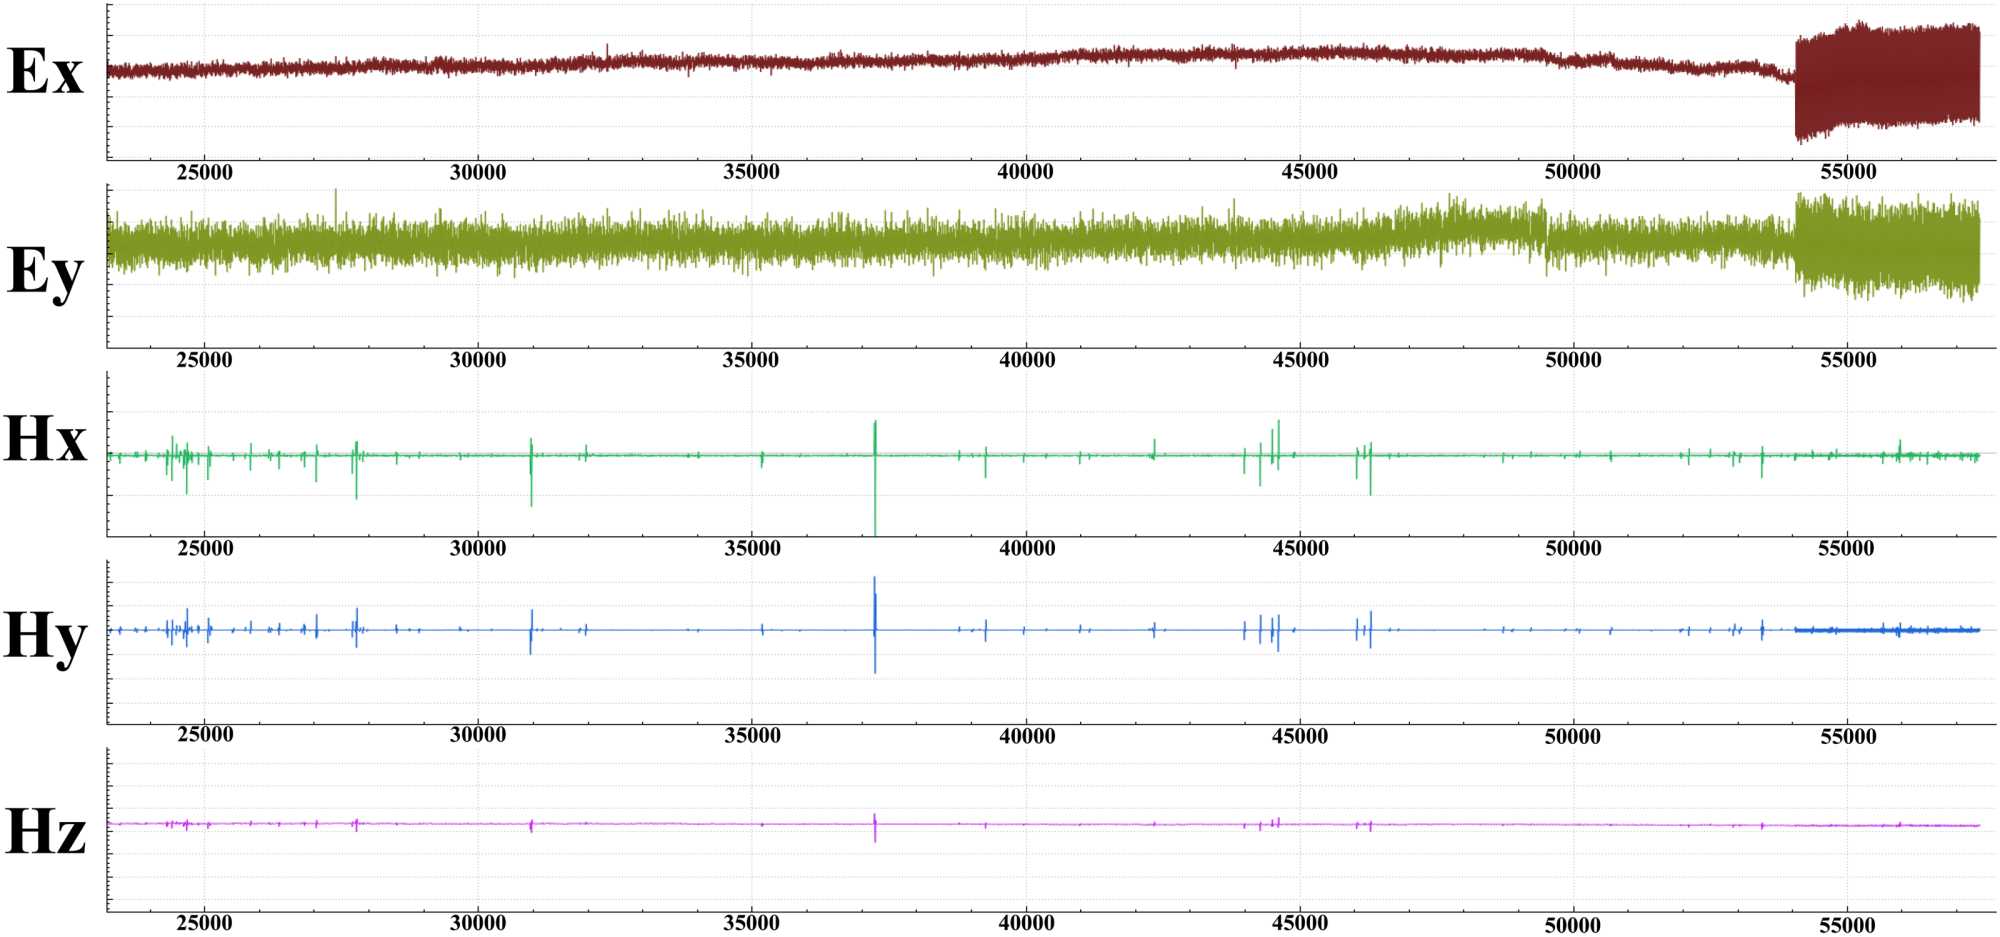Click the thick blue noise segment ending Hy
2000x937 pixels.
click(1887, 630)
